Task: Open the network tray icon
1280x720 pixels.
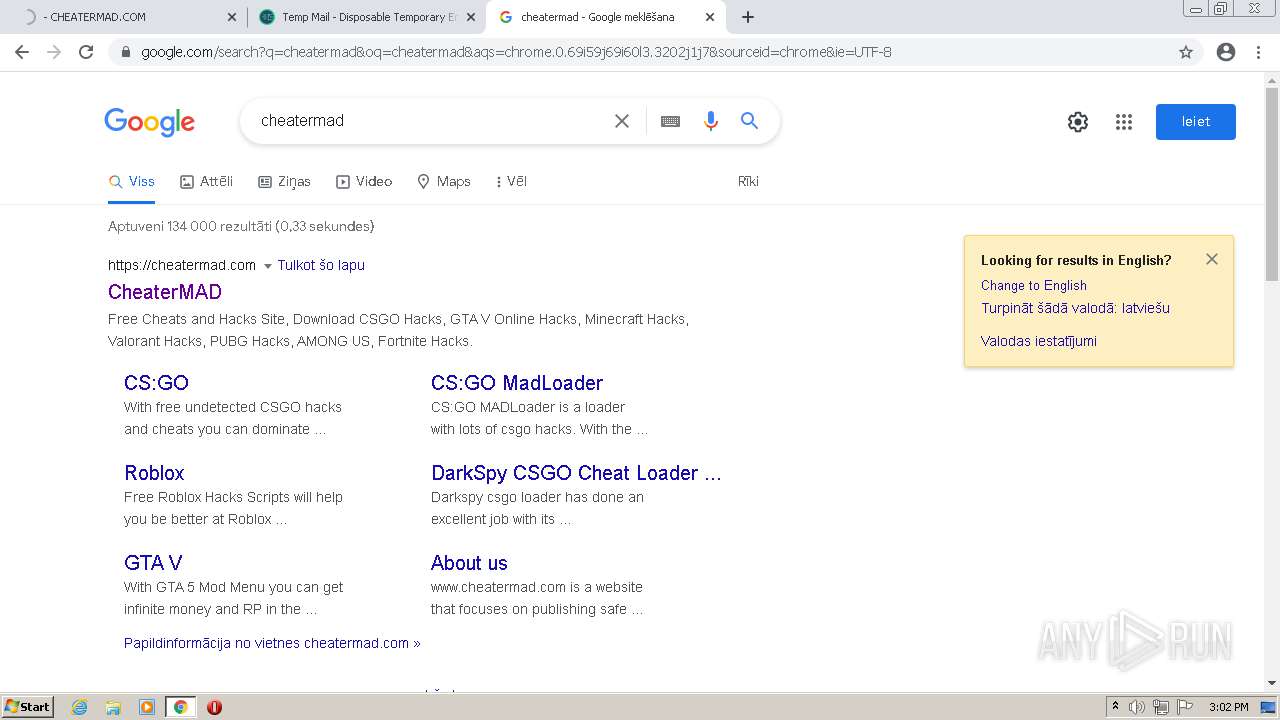Action: tap(1161, 707)
